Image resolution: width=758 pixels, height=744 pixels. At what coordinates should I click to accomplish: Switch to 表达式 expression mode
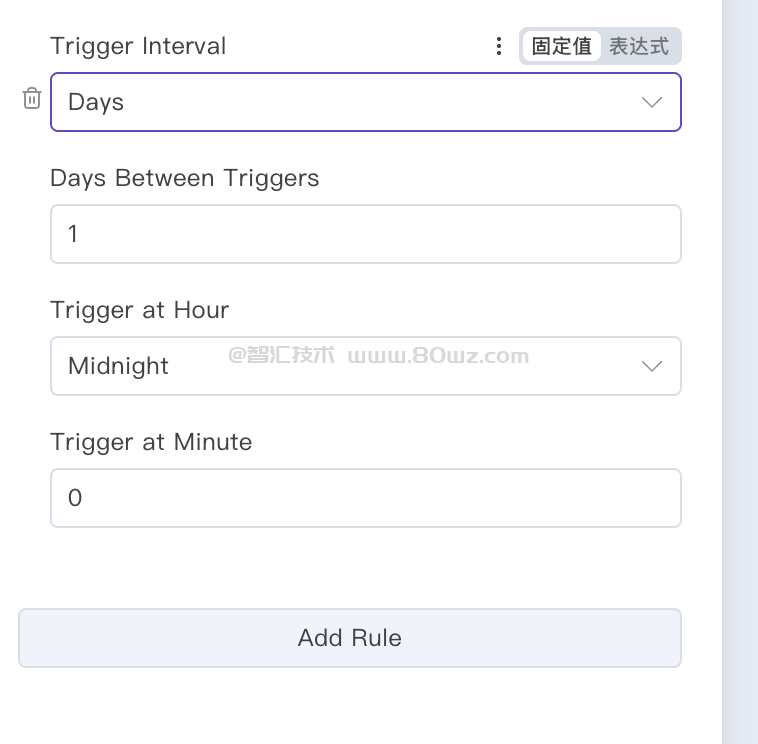[x=639, y=46]
